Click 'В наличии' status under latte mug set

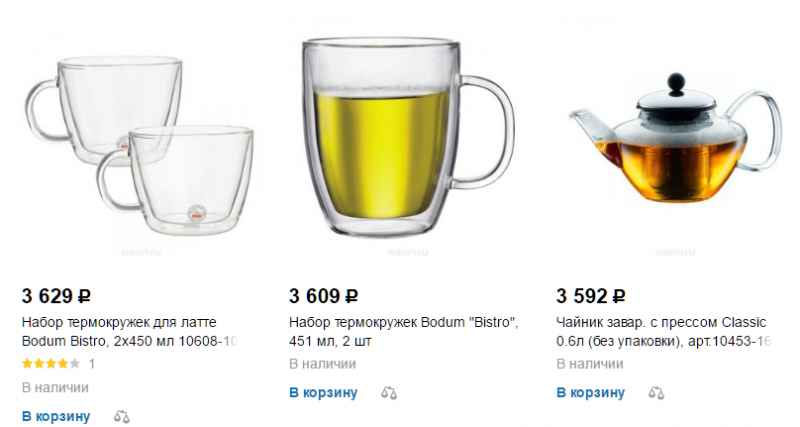pyautogui.click(x=55, y=388)
